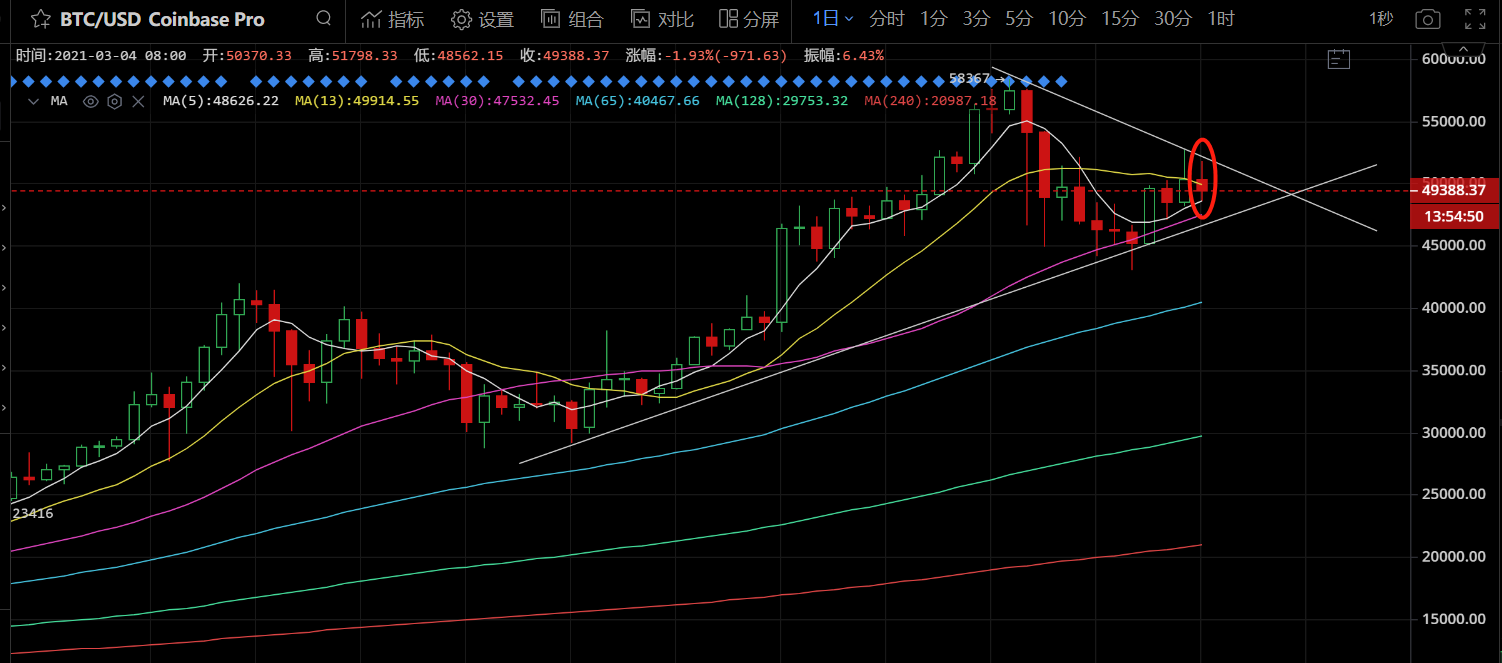Image resolution: width=1502 pixels, height=663 pixels.
Task: Select the 1秒 refresh rate
Action: (1380, 19)
